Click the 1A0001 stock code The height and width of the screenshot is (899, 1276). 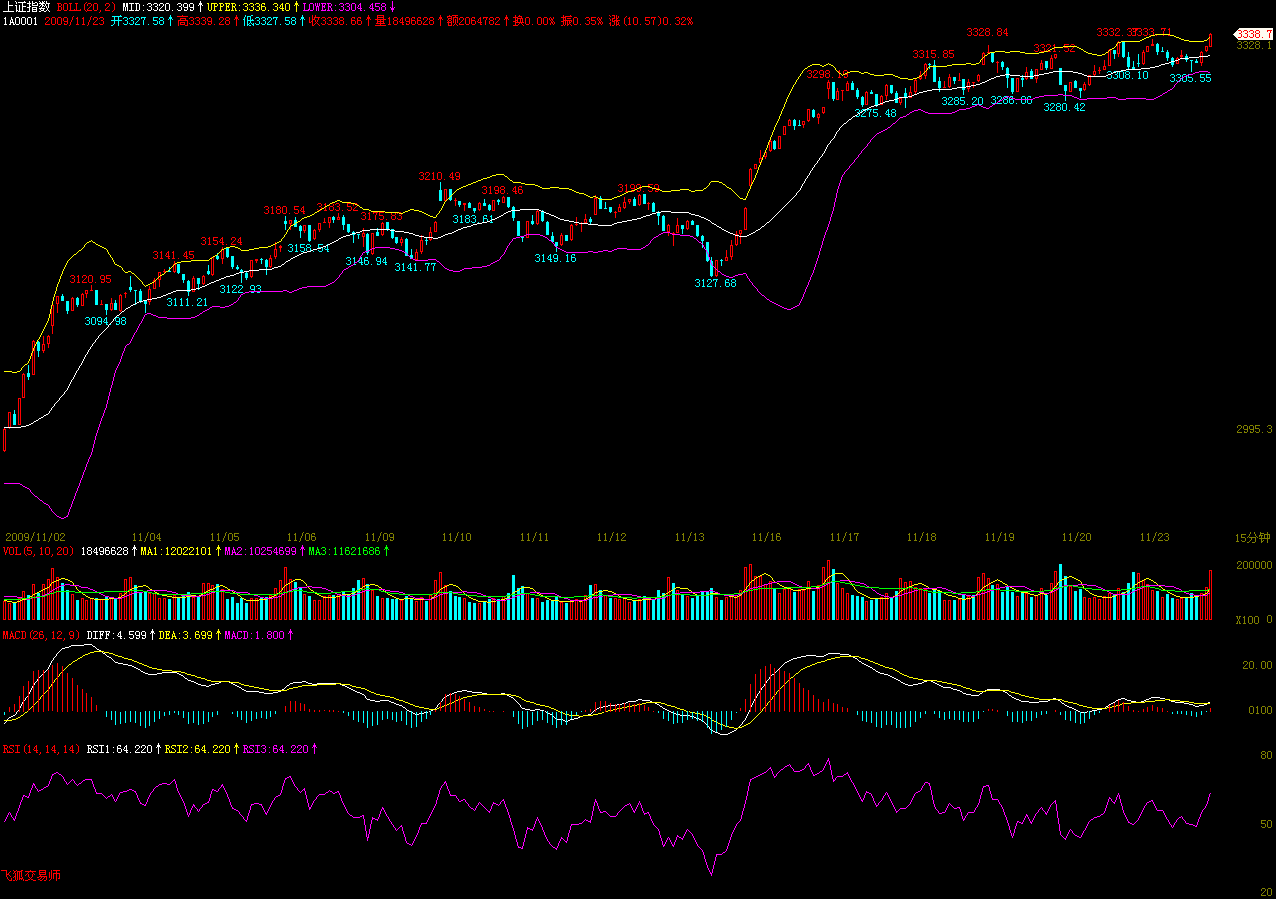(x=21, y=20)
